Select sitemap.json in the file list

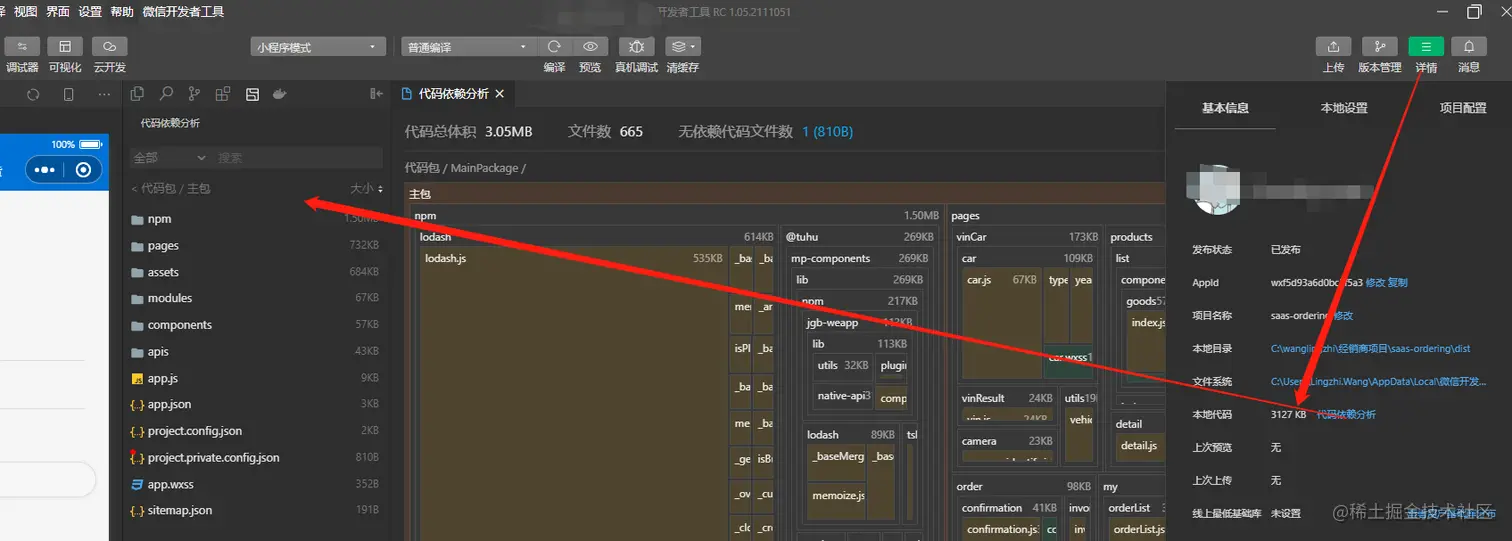pyautogui.click(x=255, y=510)
